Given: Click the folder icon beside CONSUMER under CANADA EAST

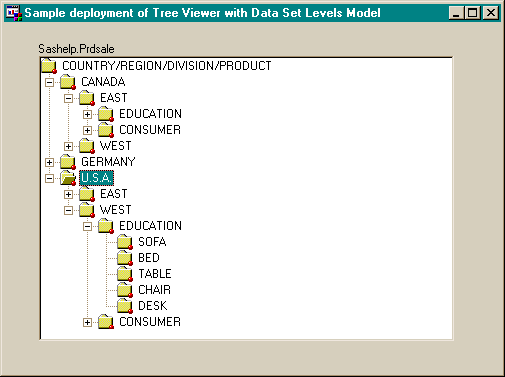Looking at the screenshot, I should pyautogui.click(x=106, y=130).
